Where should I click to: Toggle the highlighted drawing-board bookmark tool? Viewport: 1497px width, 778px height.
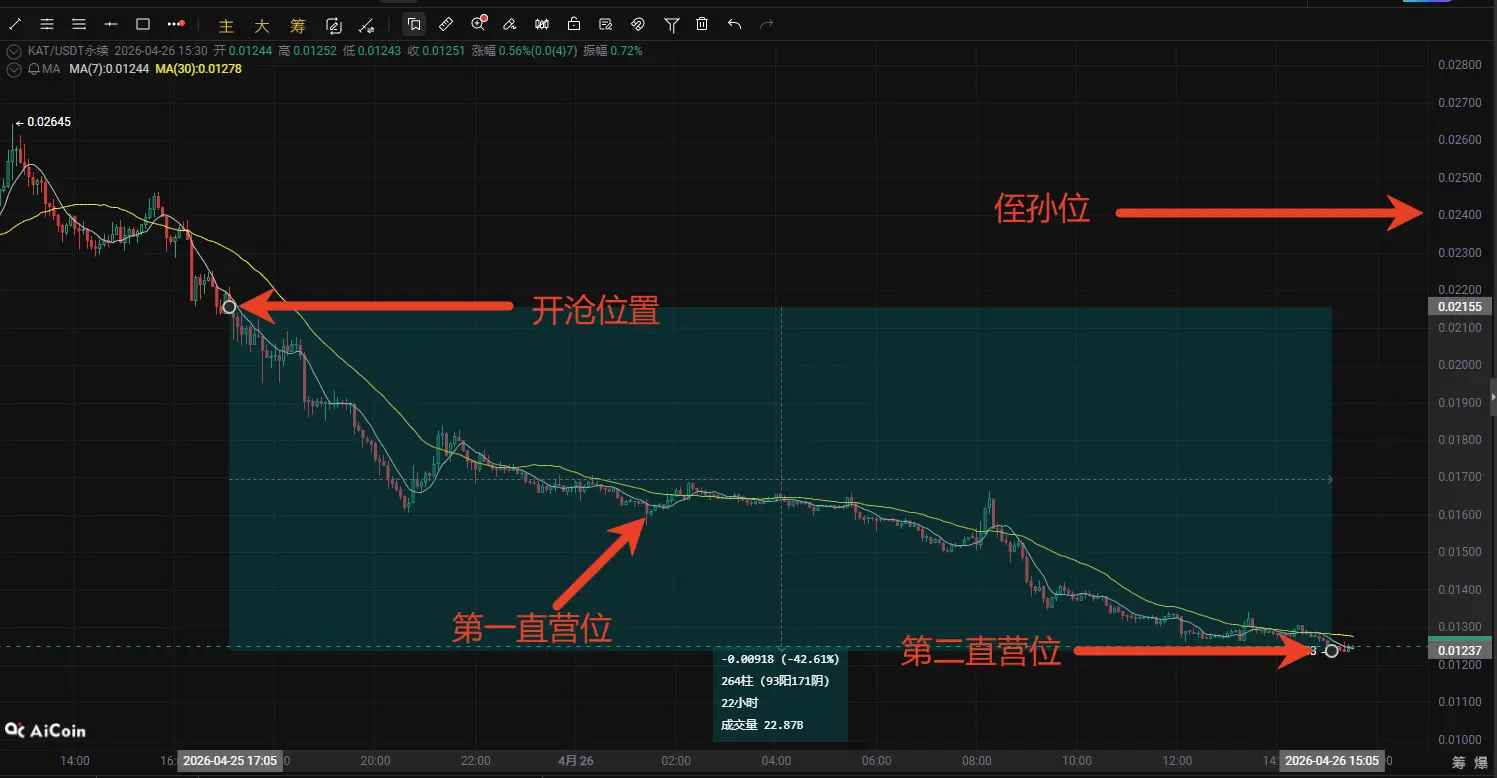414,23
